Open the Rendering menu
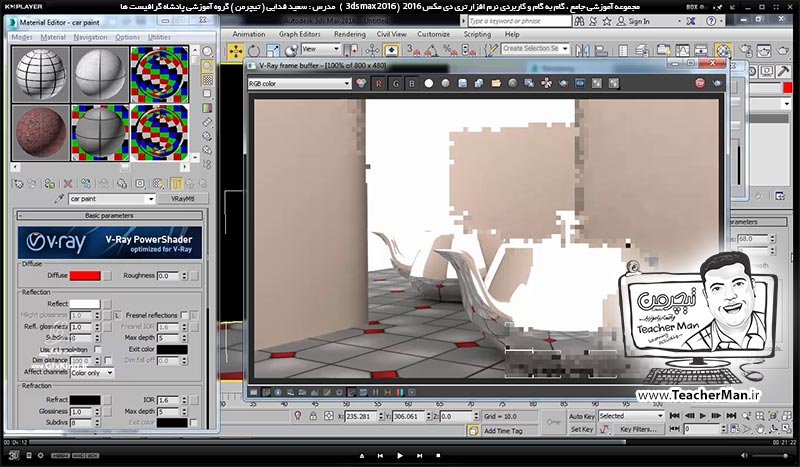 [349, 34]
